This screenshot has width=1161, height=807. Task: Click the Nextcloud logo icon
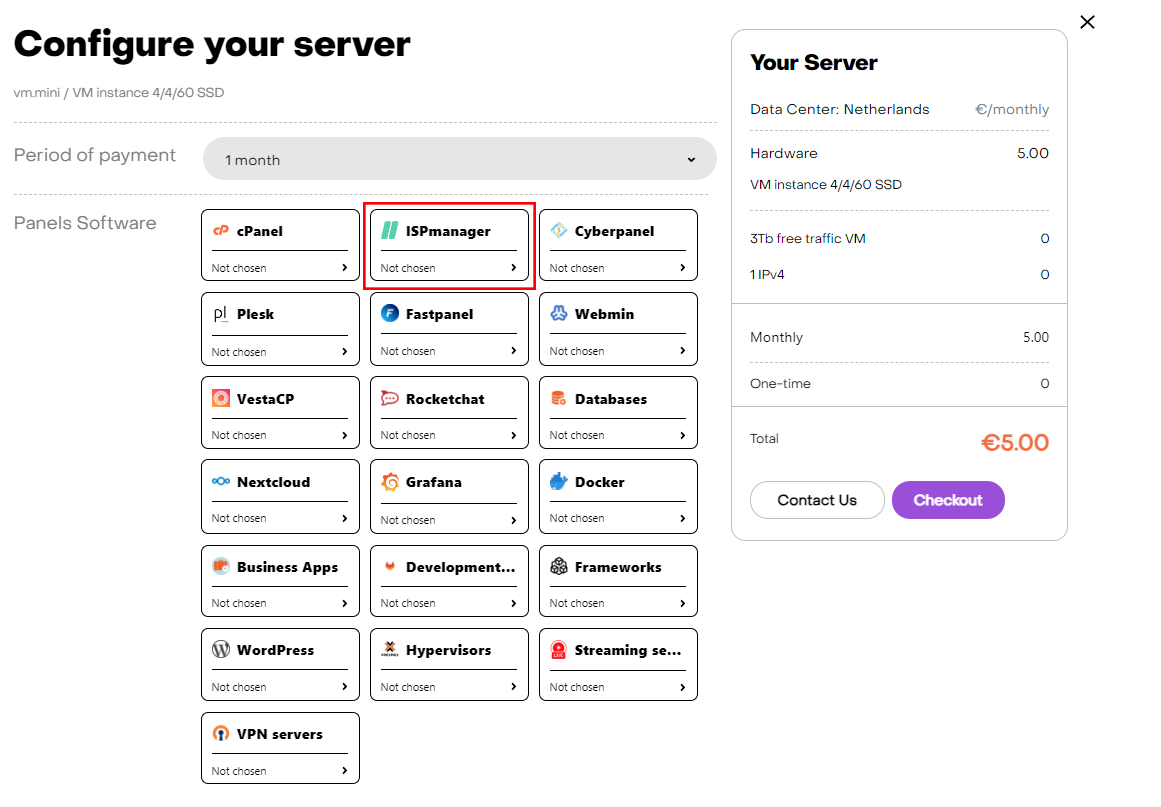coord(221,482)
